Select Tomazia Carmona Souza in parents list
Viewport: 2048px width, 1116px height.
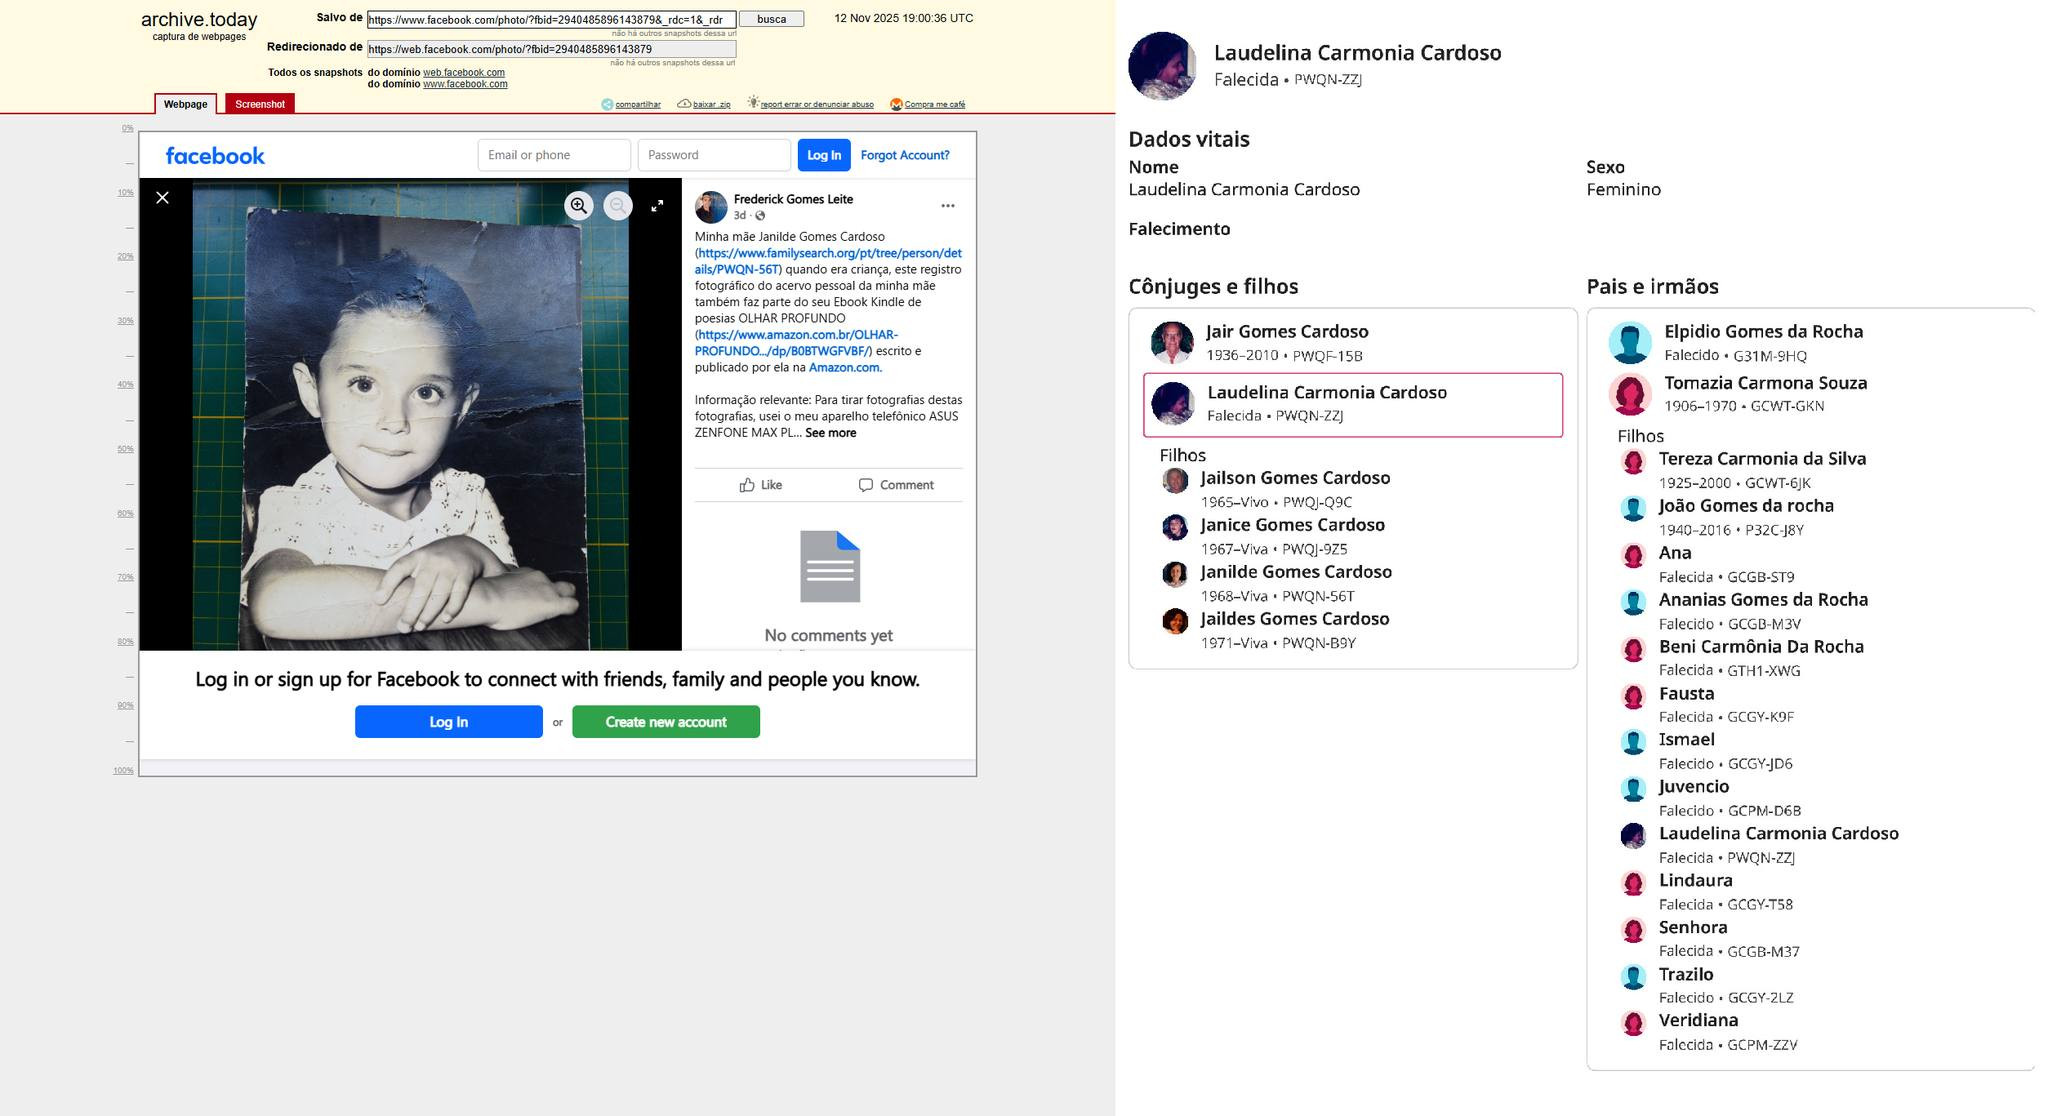(1764, 383)
